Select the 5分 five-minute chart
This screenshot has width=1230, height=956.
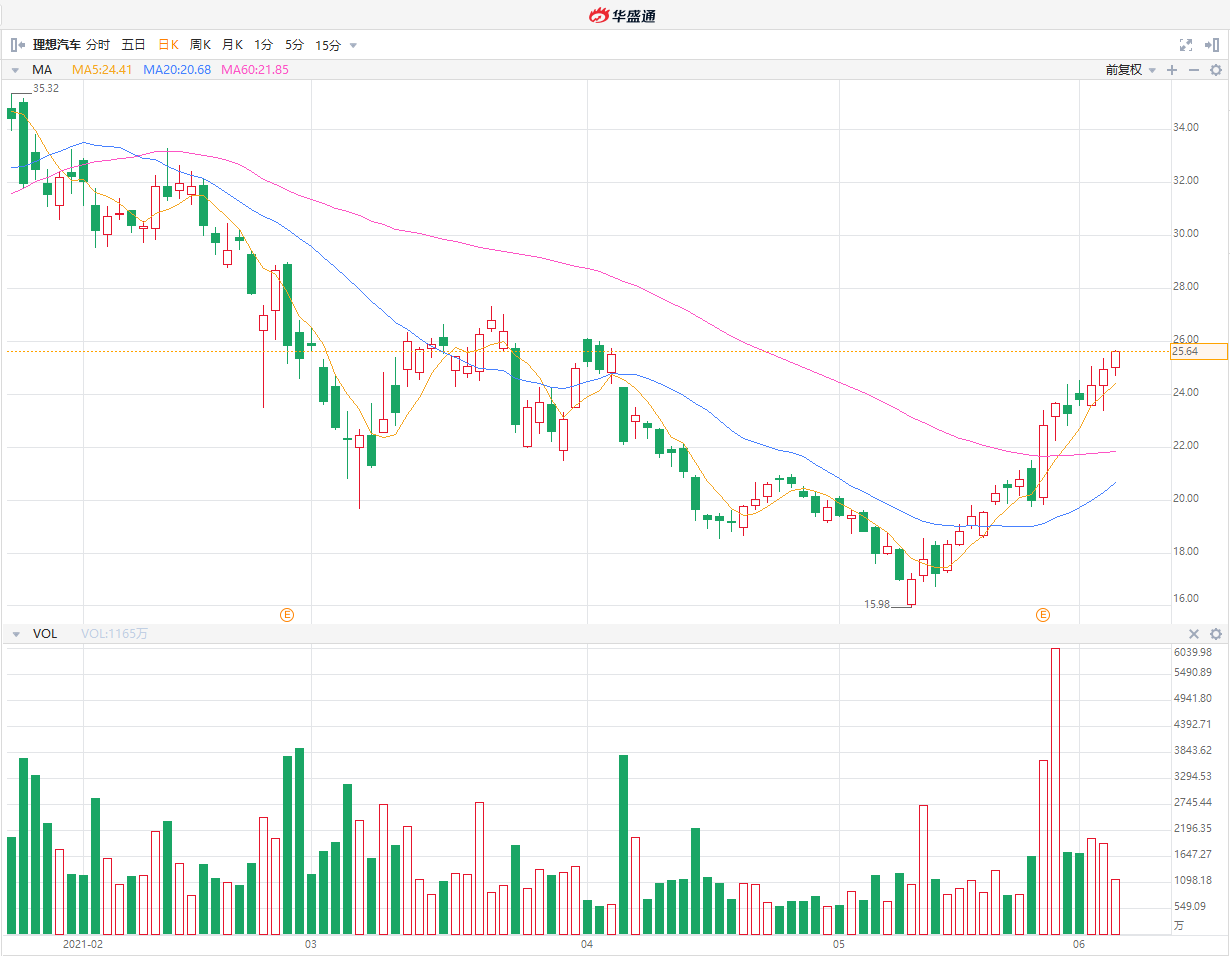pos(294,45)
